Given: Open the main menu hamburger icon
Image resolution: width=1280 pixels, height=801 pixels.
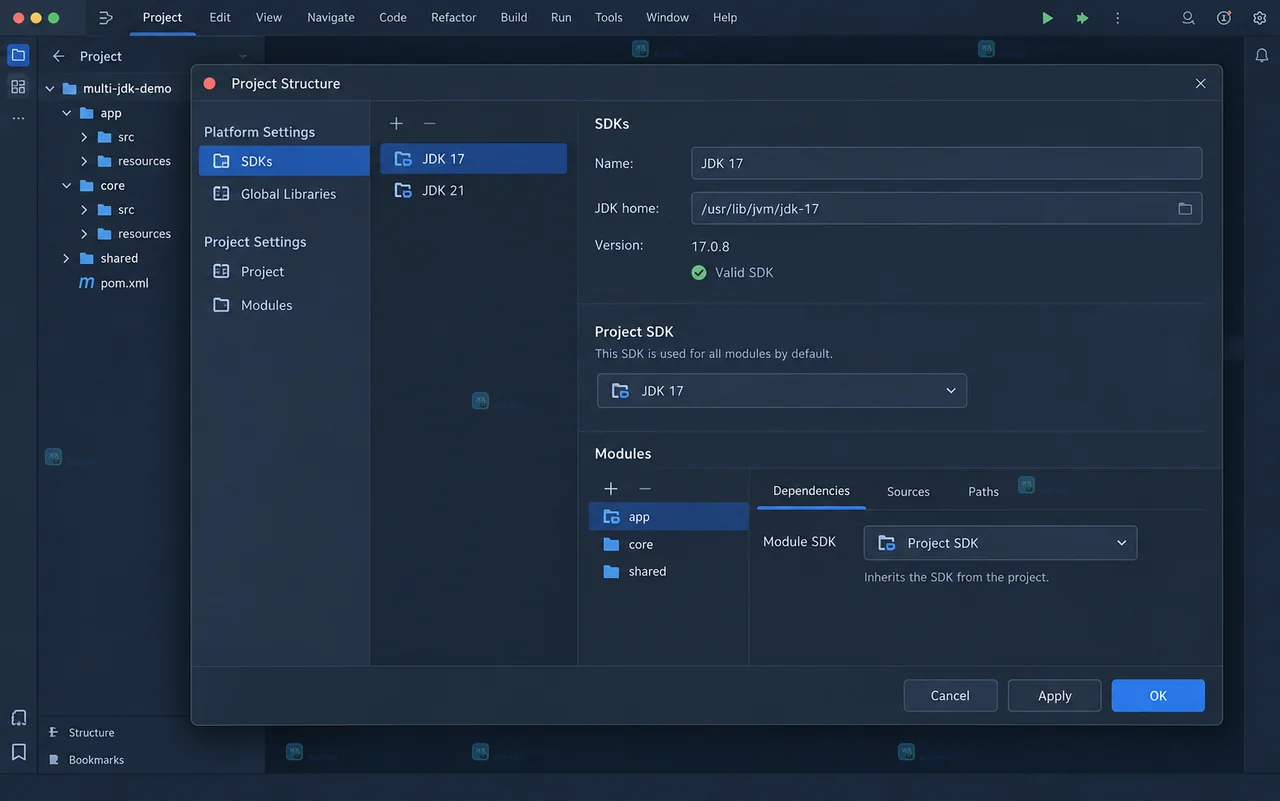Looking at the screenshot, I should pos(106,18).
